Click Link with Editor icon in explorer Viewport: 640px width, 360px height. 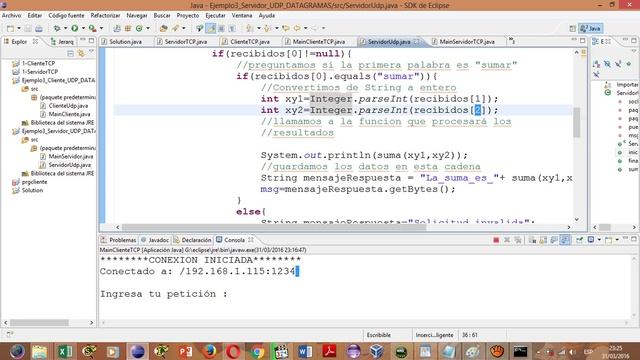click(81, 53)
